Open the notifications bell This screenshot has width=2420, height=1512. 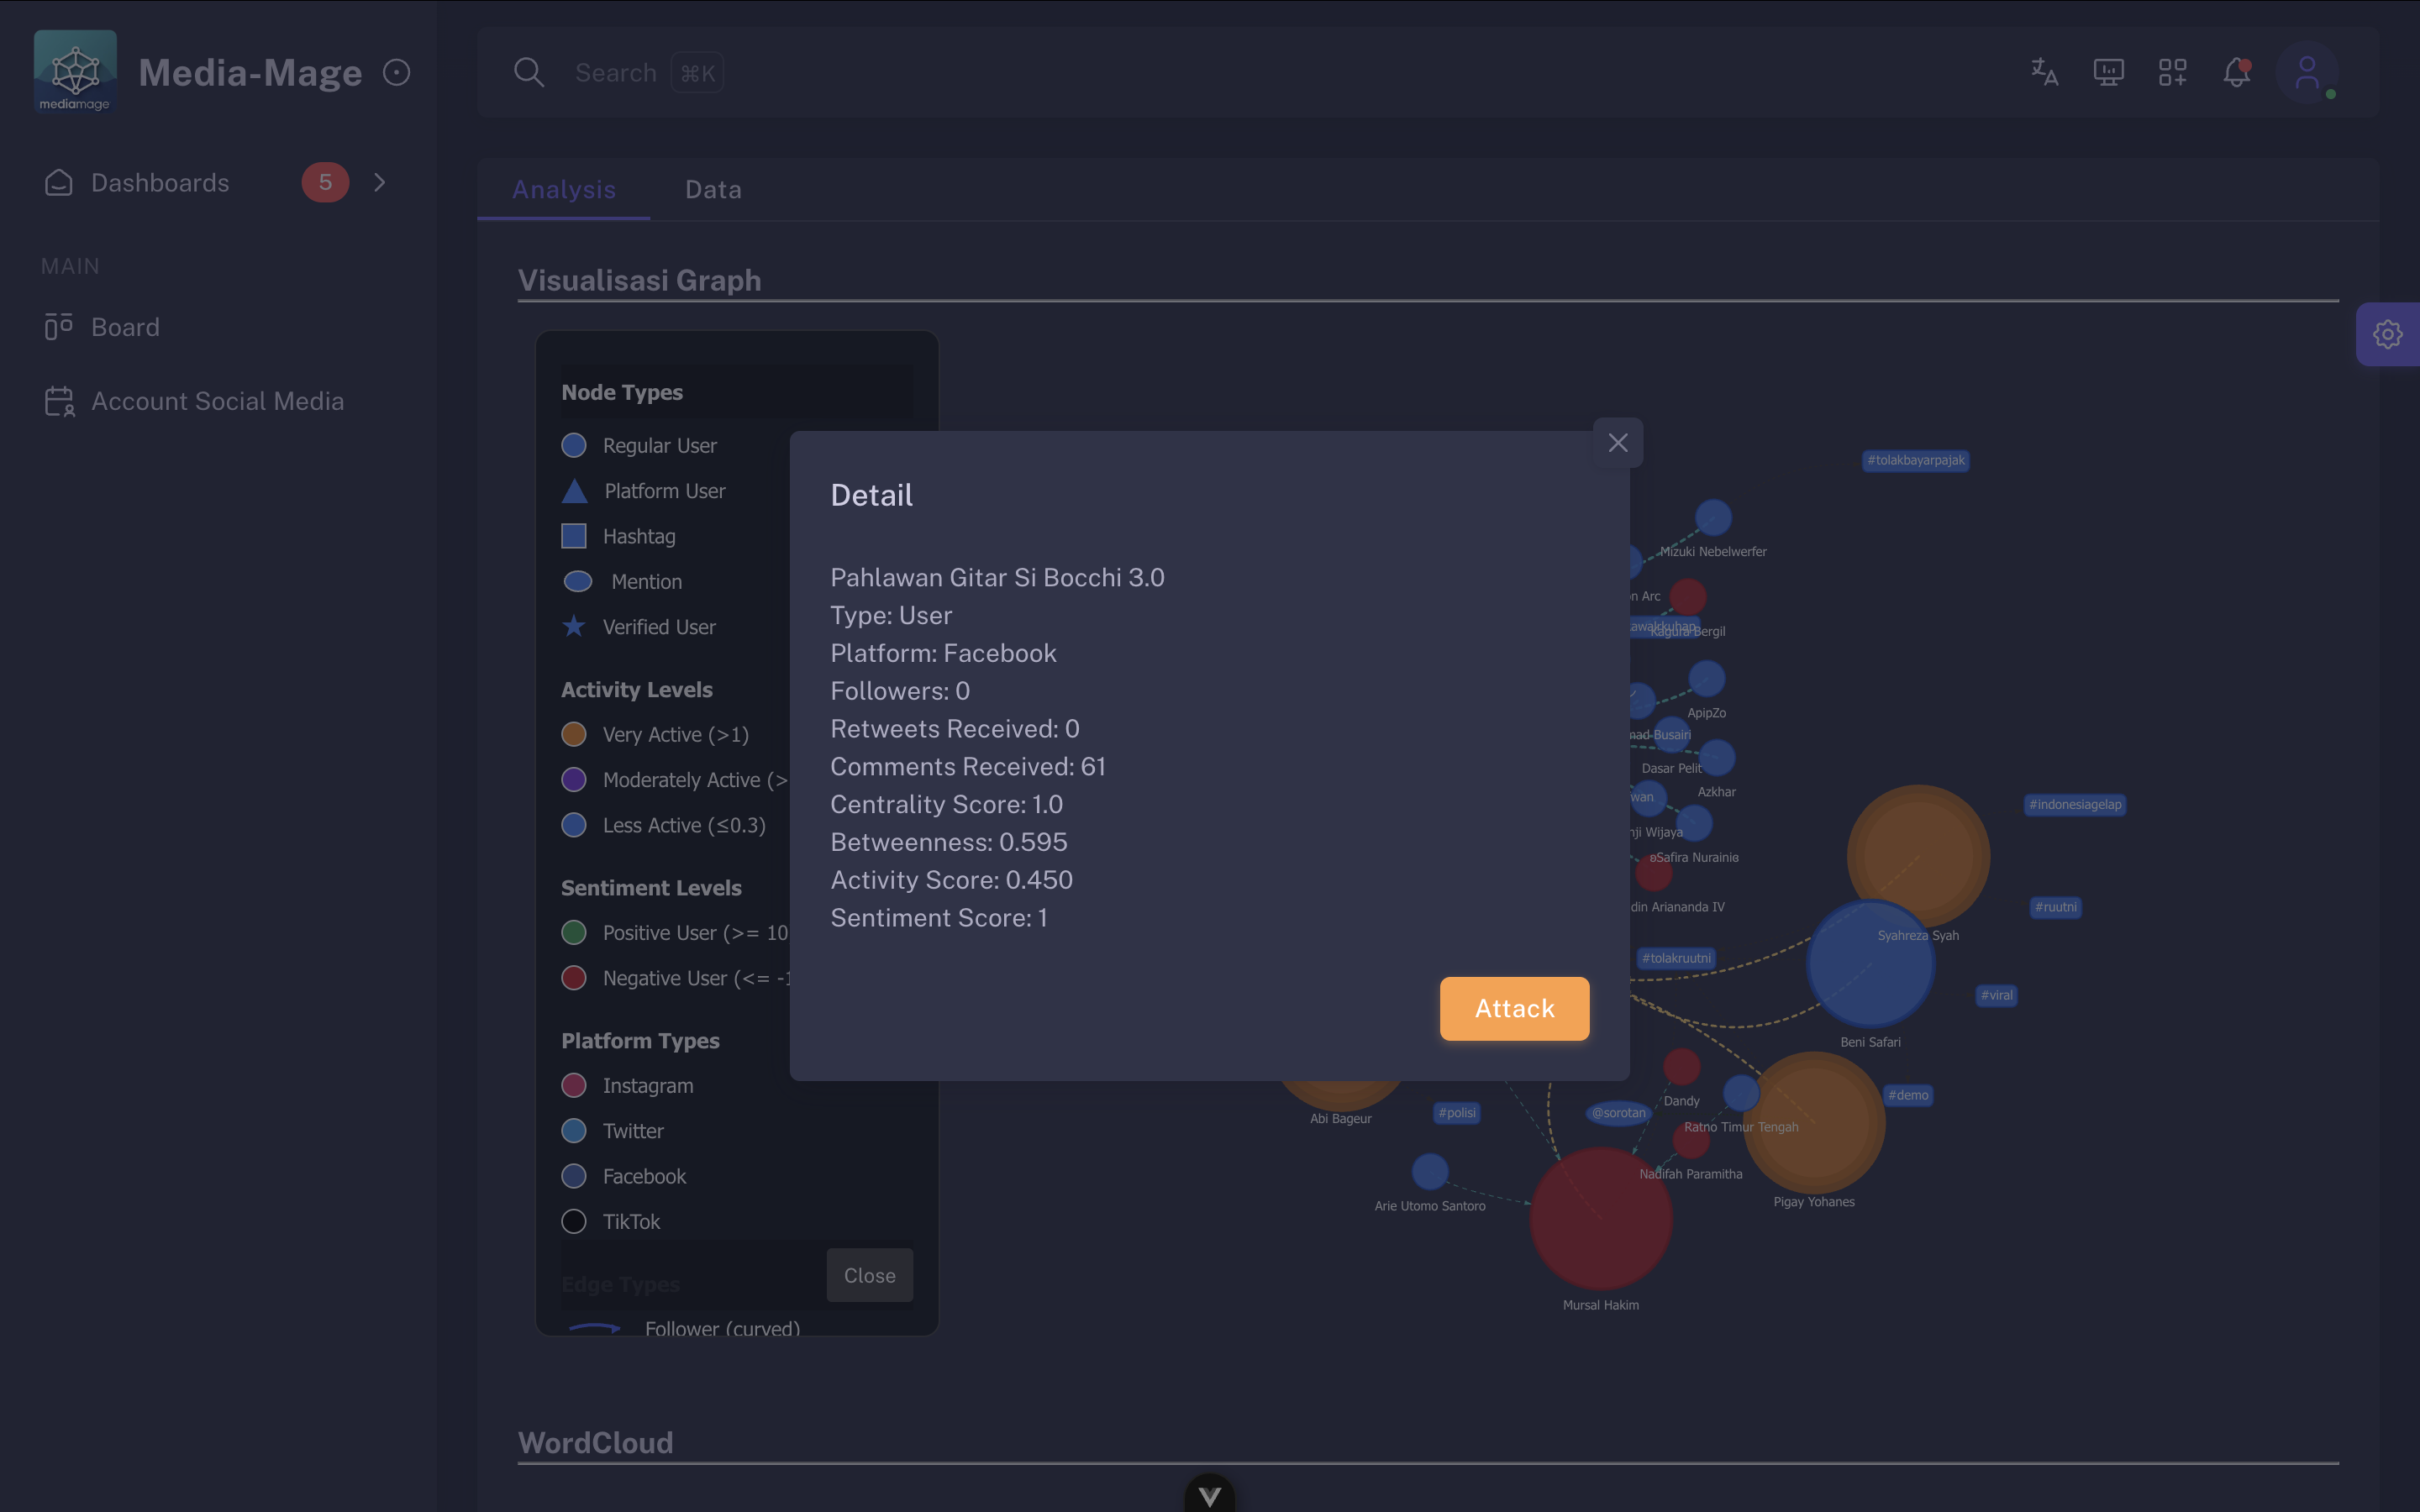(x=2237, y=72)
